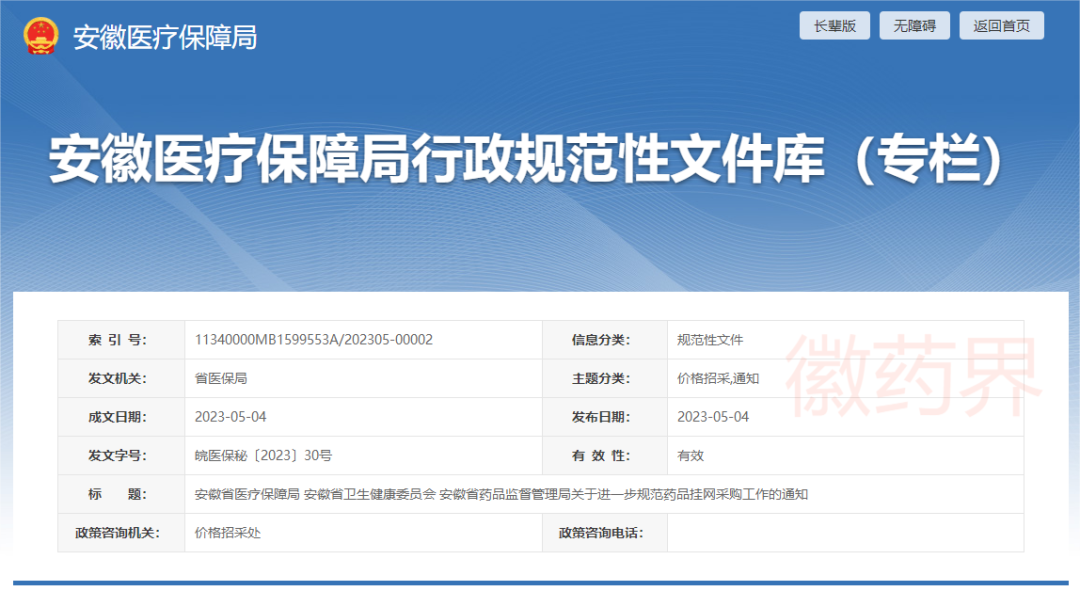Image resolution: width=1080 pixels, height=607 pixels.
Task: Return home via 返回首页 button
Action: click(1001, 26)
